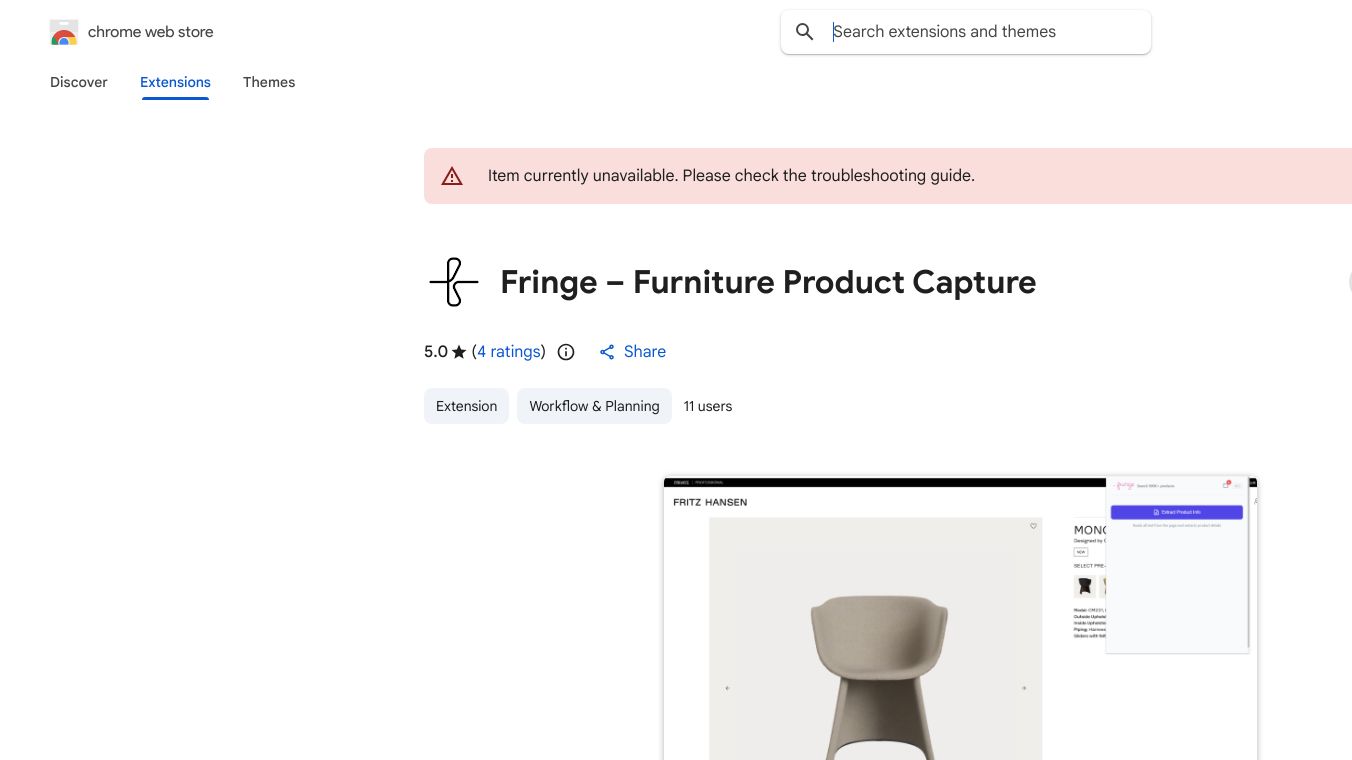Viewport: 1352px width, 760px height.
Task: Switch to the Discover tab
Action: (x=79, y=82)
